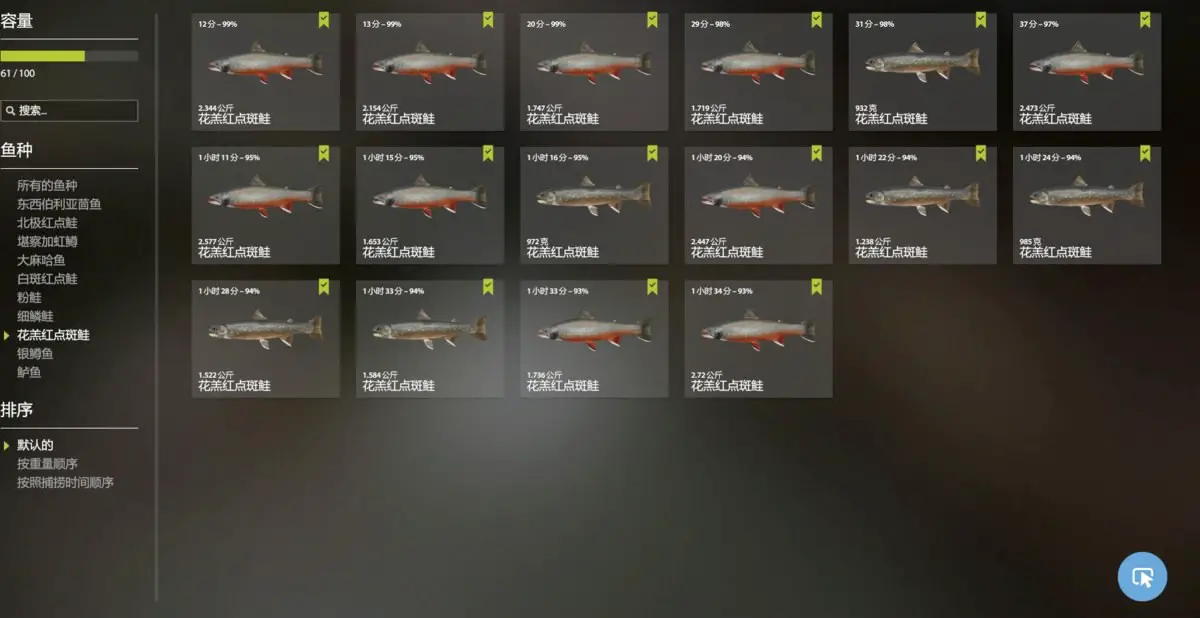
Task: Click the green bookmark icon on the 2.577 公斤 fish card
Action: tap(323, 153)
